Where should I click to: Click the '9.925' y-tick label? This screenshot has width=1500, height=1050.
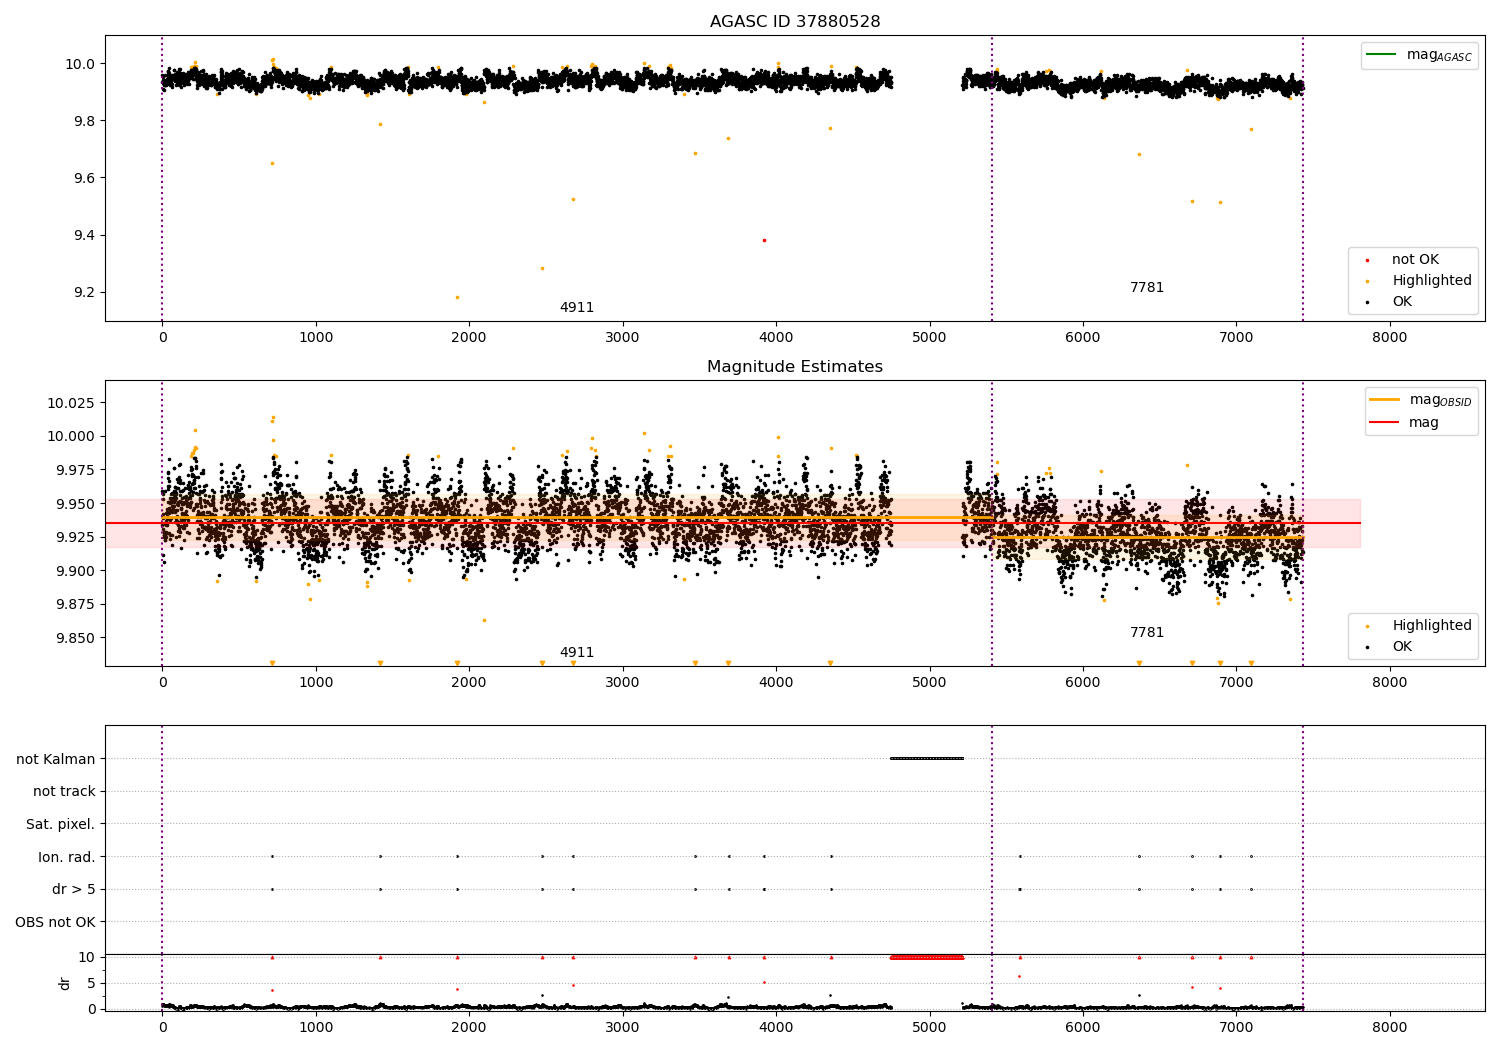pyautogui.click(x=76, y=537)
